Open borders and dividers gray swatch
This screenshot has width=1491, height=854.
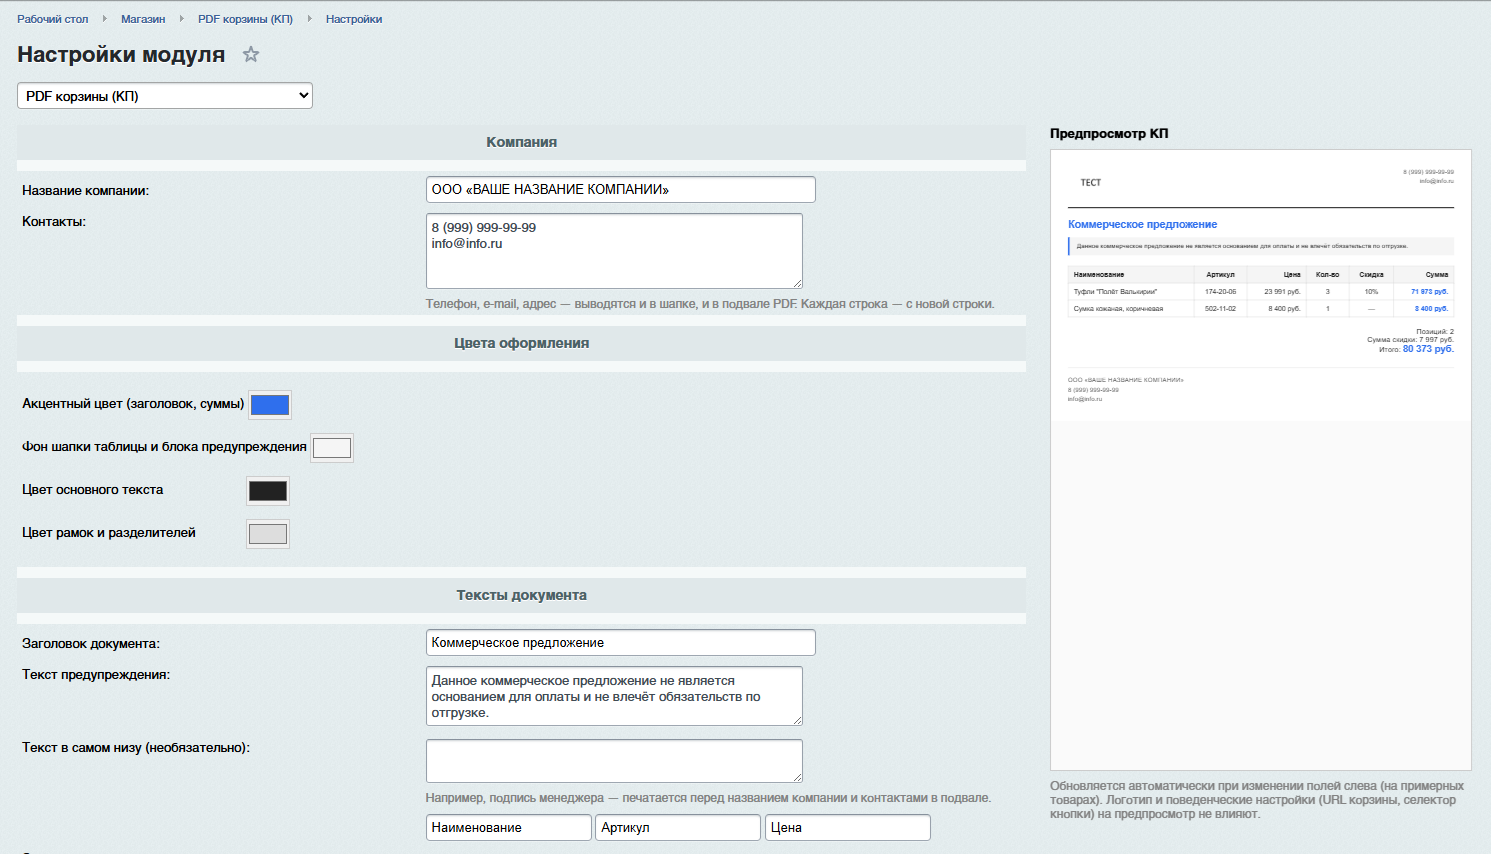point(268,533)
